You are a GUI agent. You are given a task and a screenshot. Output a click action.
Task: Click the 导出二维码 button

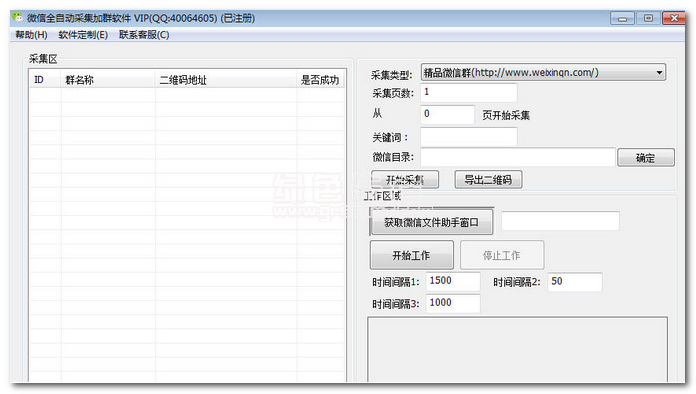[x=488, y=180]
